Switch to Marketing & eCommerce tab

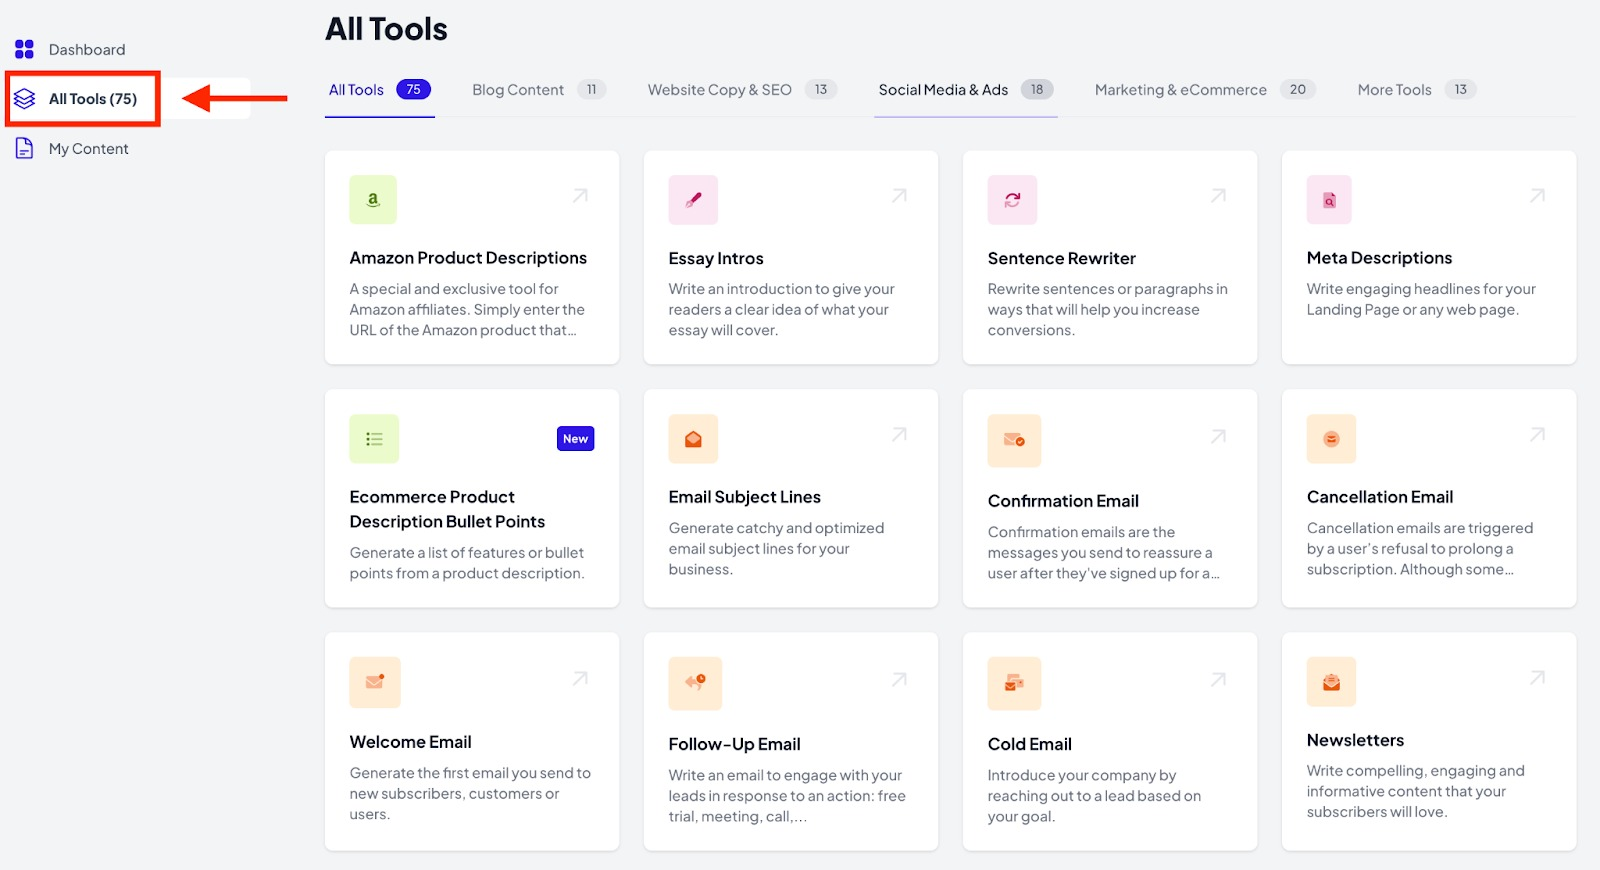pos(1180,90)
